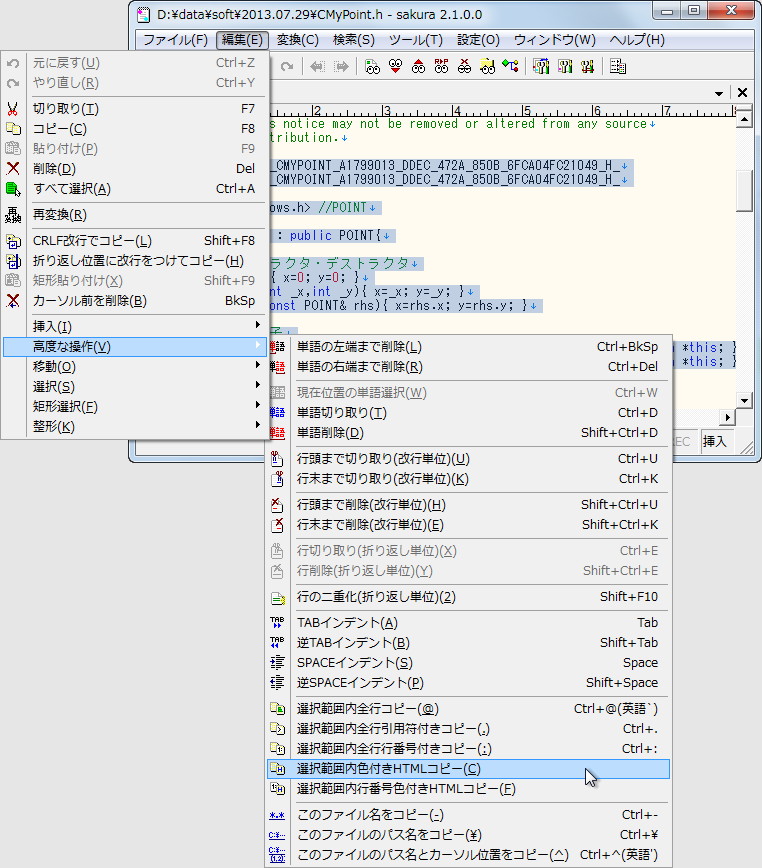Open the ツール(T) menu

click(x=416, y=40)
